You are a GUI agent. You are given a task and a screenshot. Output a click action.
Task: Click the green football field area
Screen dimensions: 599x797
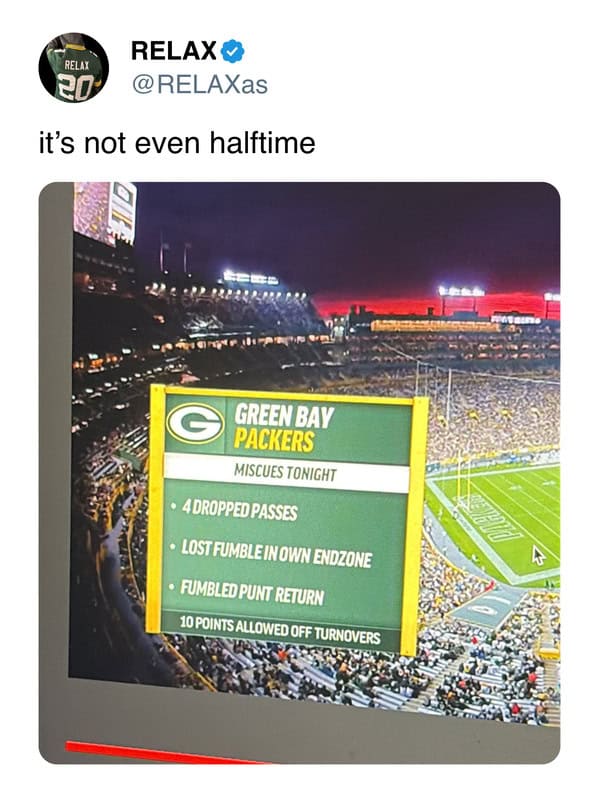click(x=503, y=518)
